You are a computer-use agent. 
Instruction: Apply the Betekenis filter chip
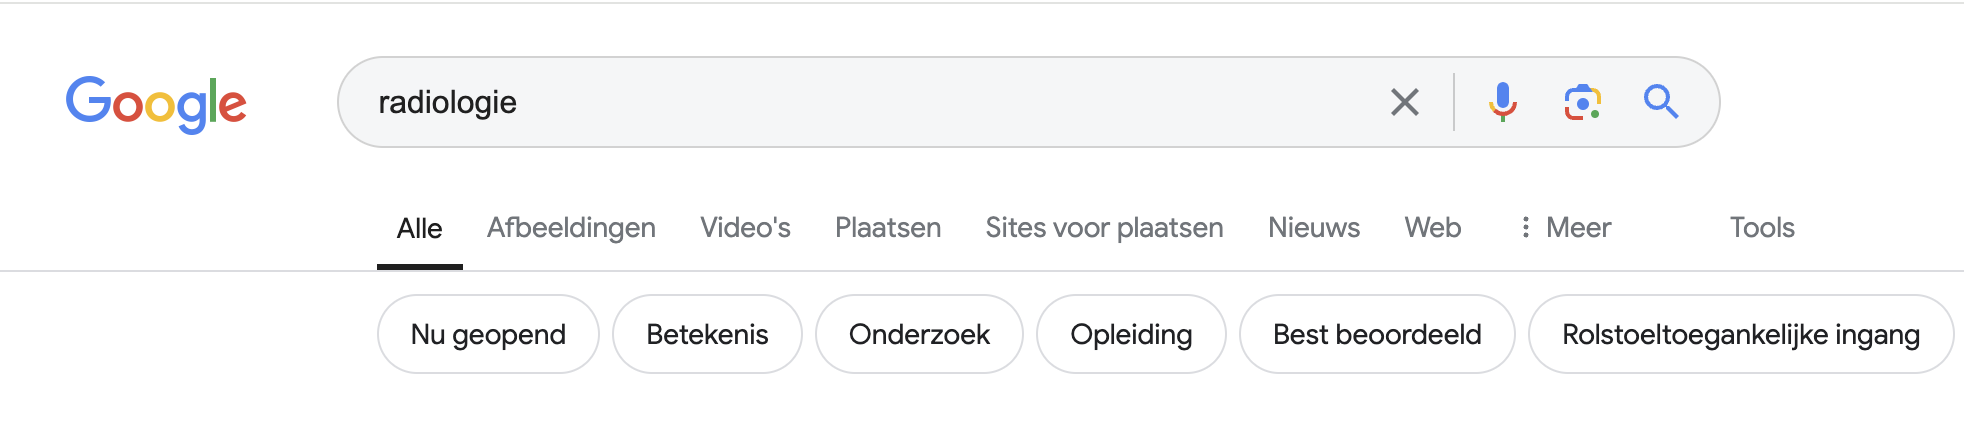[707, 334]
